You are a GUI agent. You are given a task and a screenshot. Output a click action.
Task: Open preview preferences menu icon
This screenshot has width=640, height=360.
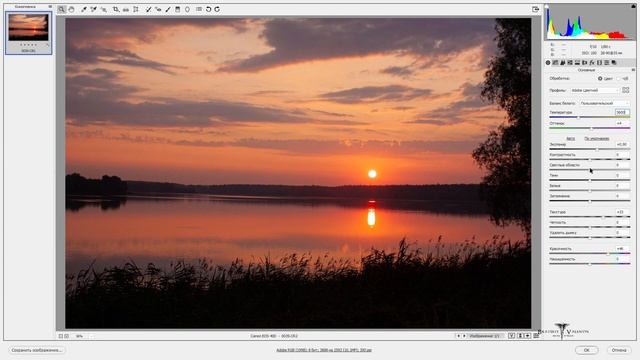[x=536, y=336]
